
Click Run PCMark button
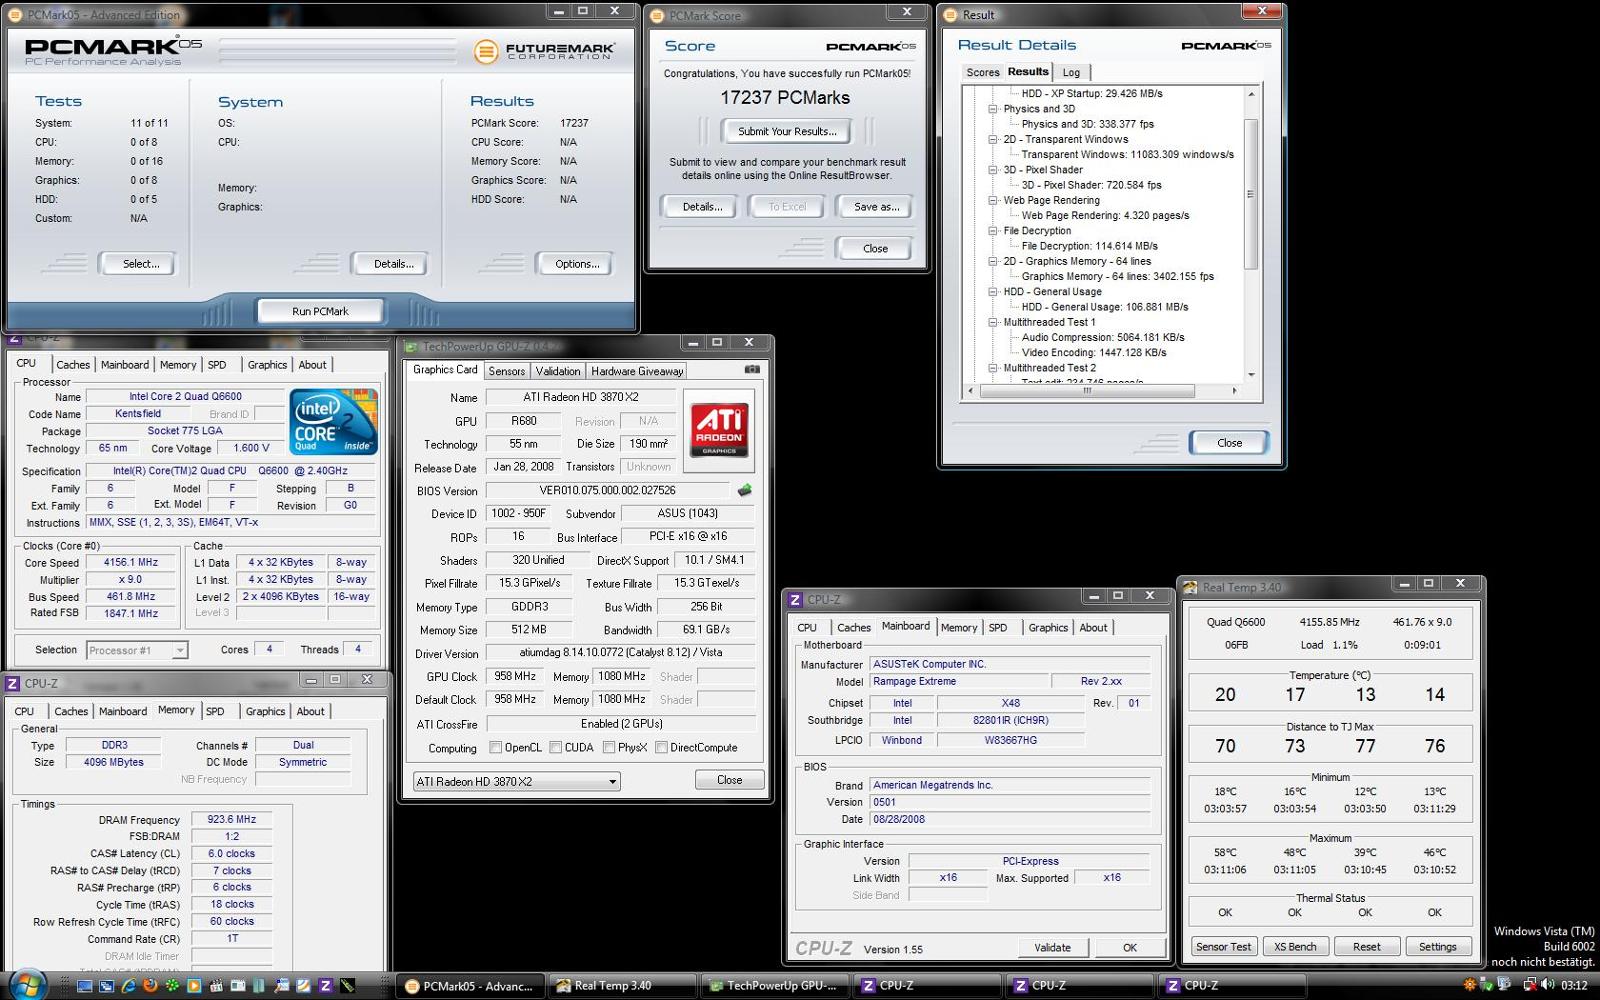[x=320, y=311]
